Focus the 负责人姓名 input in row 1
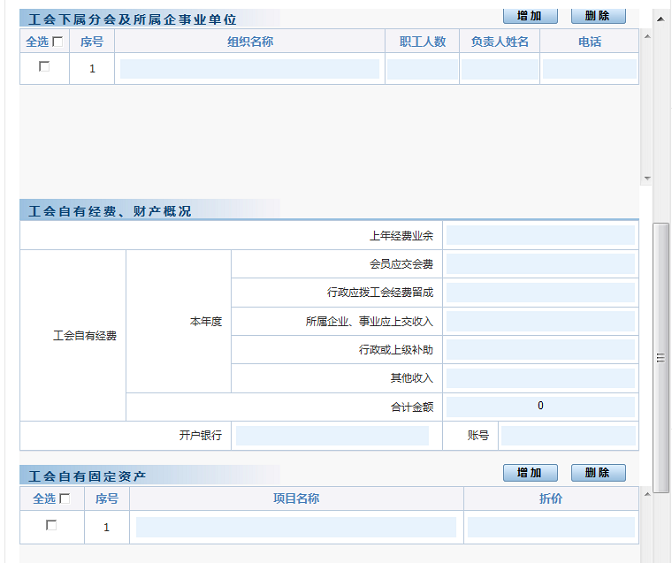The width and height of the screenshot is (672, 563). [500, 69]
